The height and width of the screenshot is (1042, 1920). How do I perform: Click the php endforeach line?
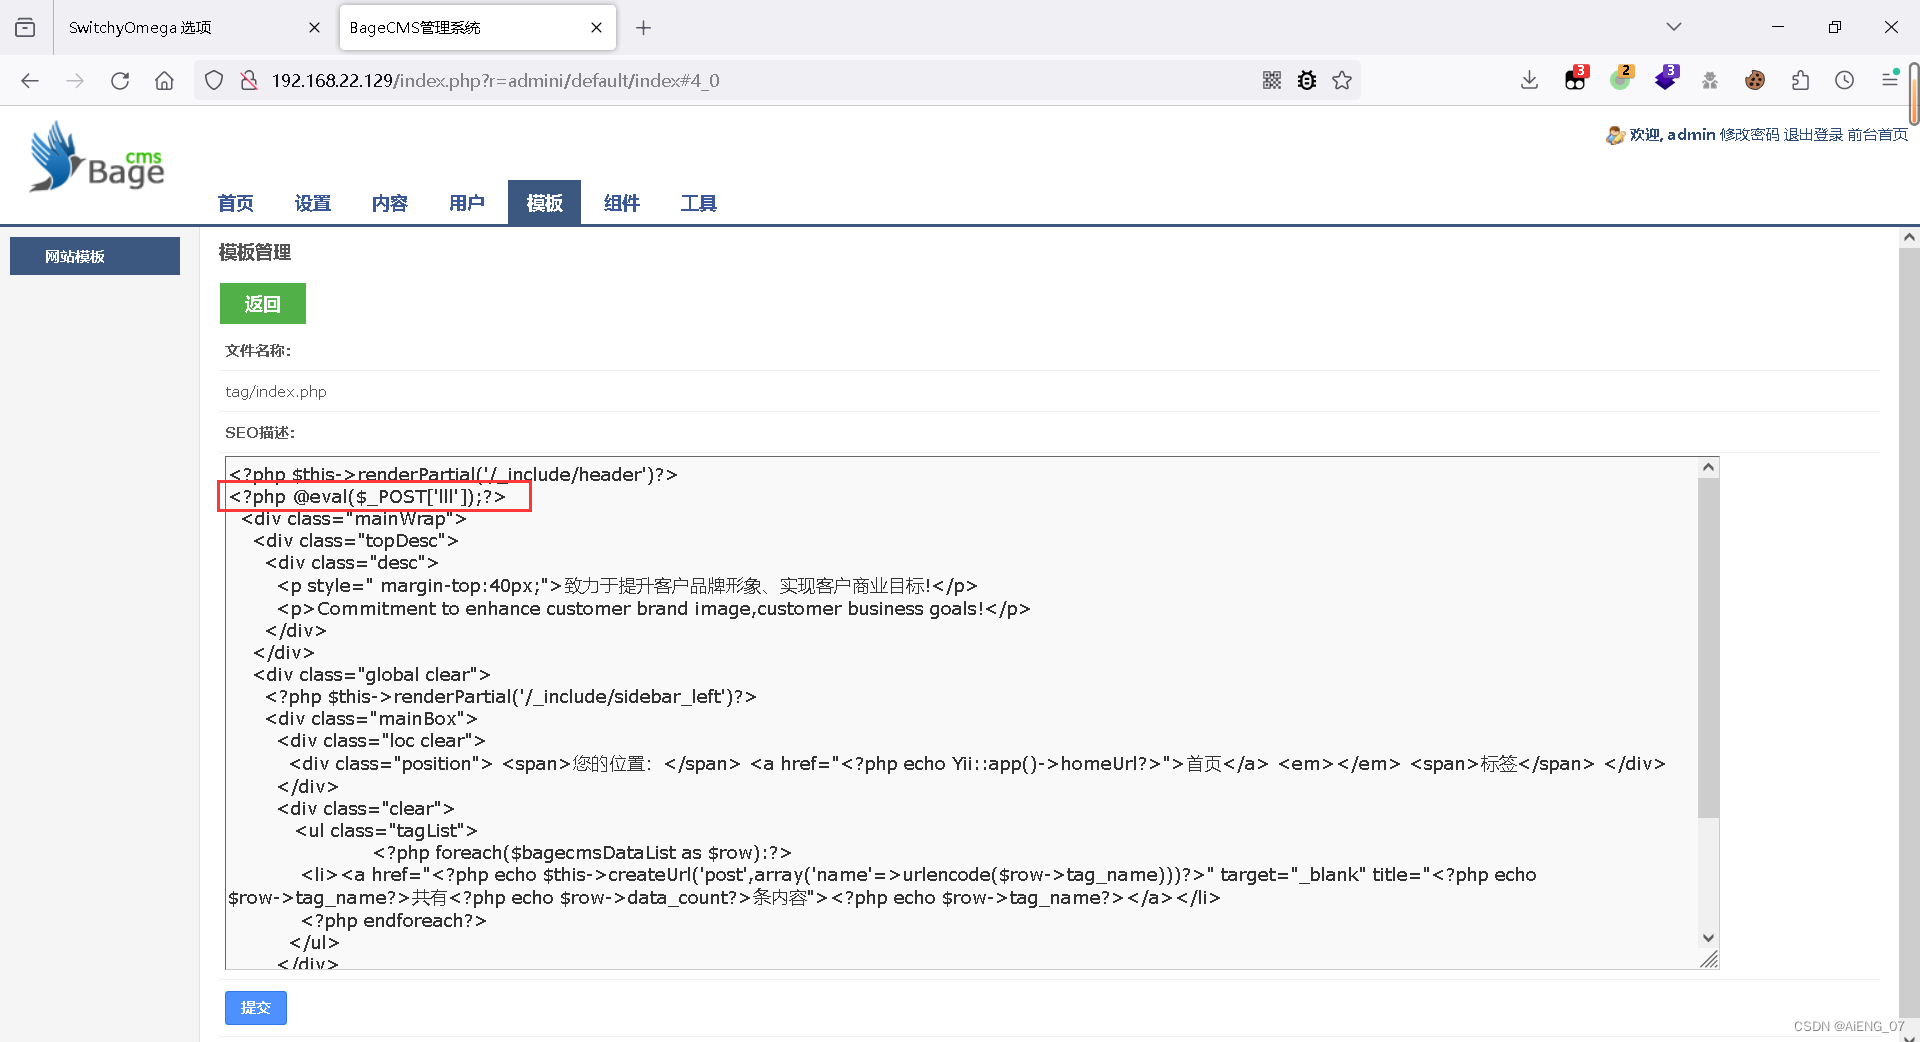tap(394, 921)
